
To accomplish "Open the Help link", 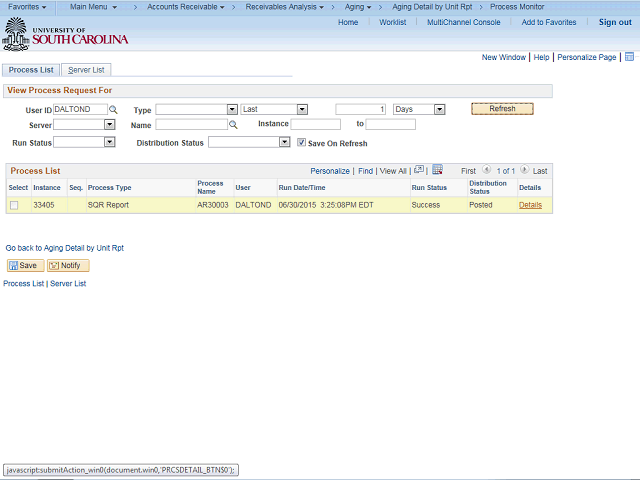I will click(x=541, y=57).
